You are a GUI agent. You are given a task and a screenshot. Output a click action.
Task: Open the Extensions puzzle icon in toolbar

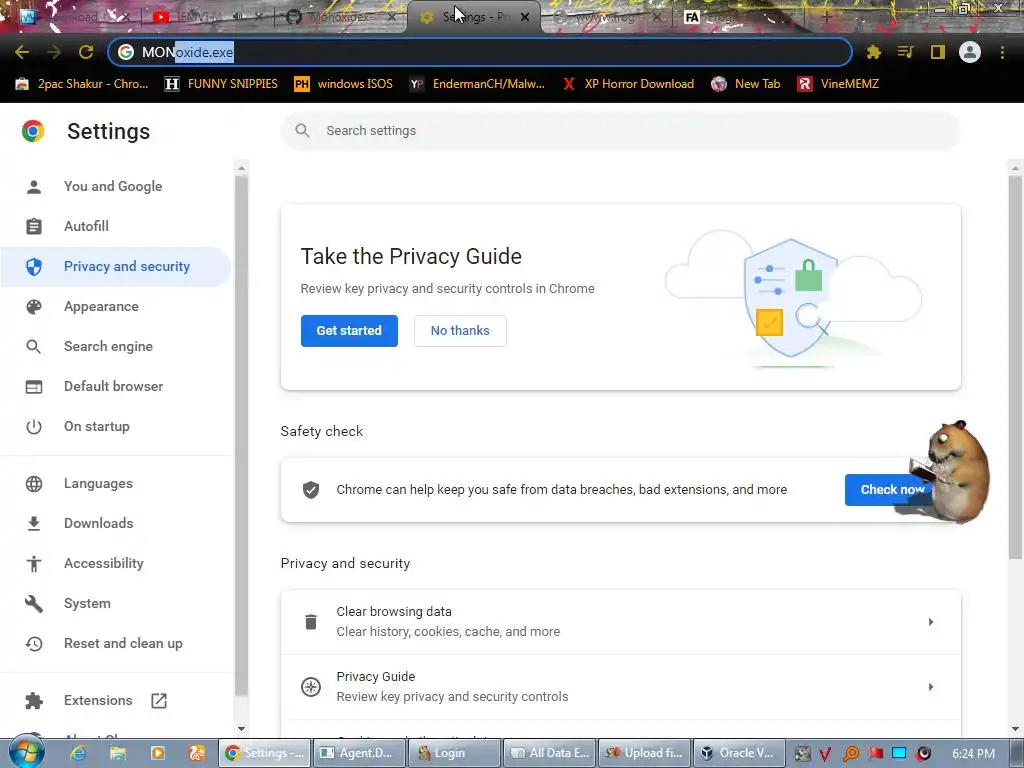pyautogui.click(x=874, y=52)
